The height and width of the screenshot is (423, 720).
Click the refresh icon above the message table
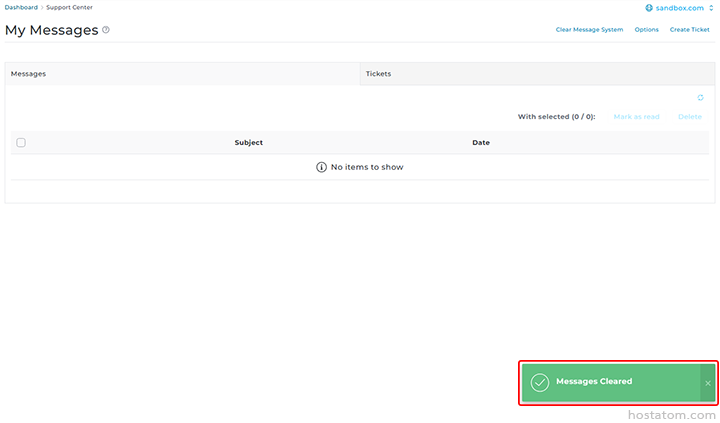pyautogui.click(x=700, y=98)
